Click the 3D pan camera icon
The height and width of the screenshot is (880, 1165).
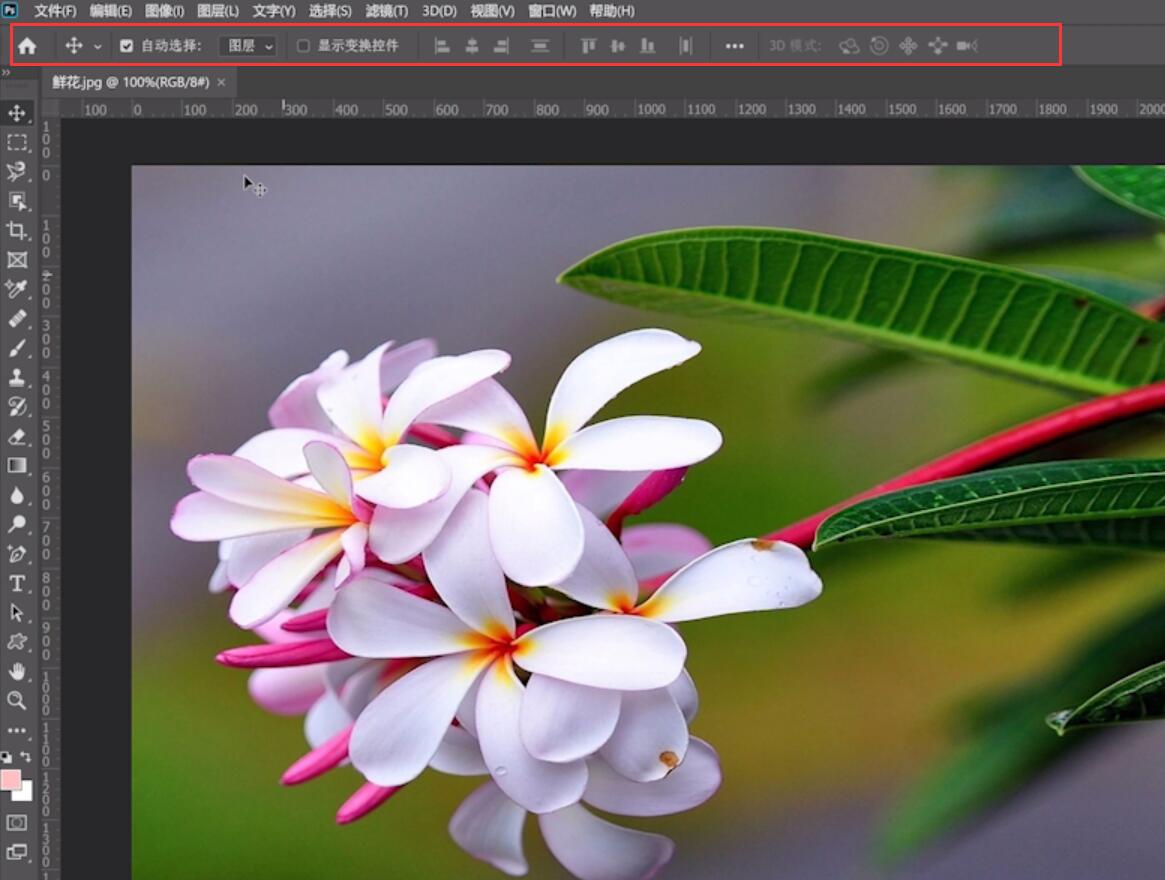click(x=908, y=46)
